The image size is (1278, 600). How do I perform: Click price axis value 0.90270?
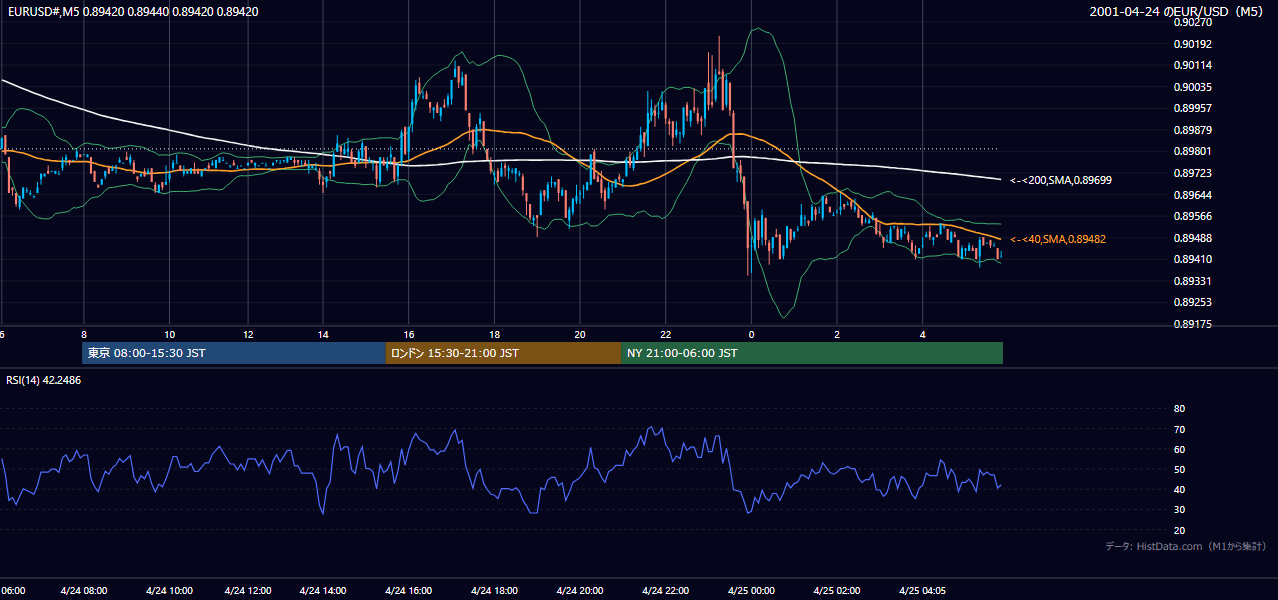1192,22
